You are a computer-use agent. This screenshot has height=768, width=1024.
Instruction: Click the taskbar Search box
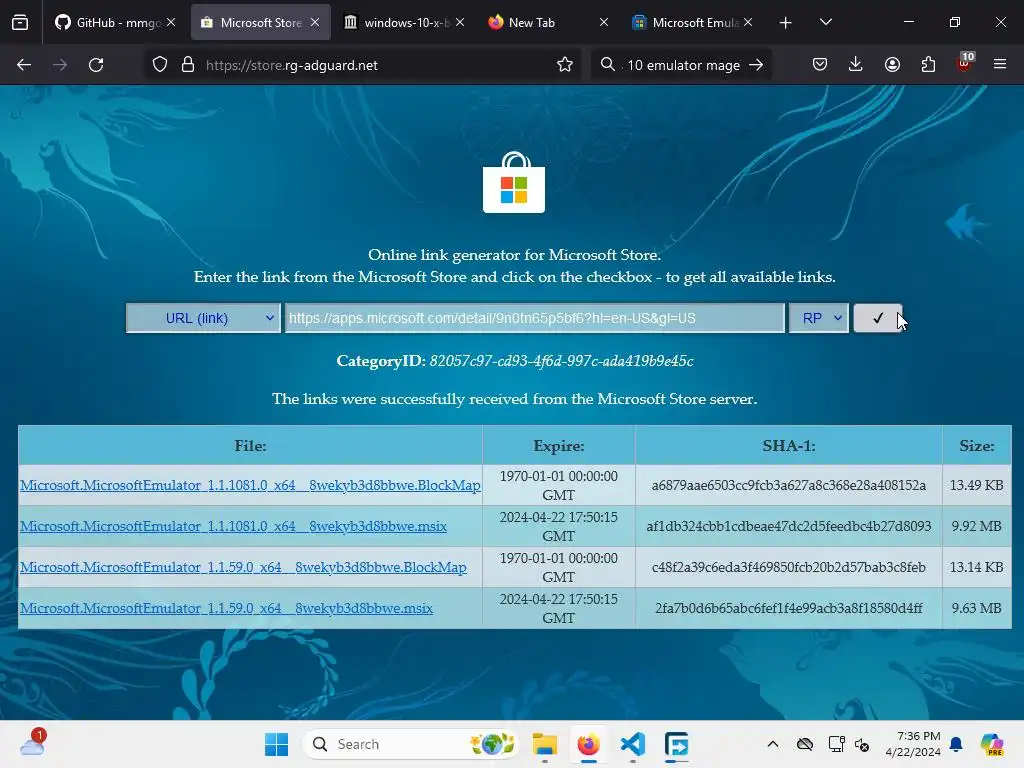click(x=410, y=744)
